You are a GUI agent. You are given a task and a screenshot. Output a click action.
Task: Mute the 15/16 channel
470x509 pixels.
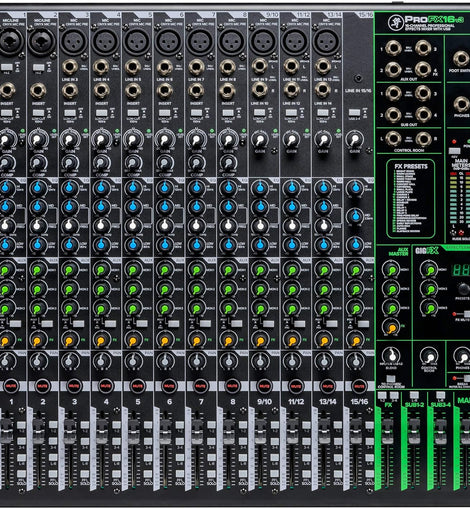pyautogui.click(x=359, y=386)
